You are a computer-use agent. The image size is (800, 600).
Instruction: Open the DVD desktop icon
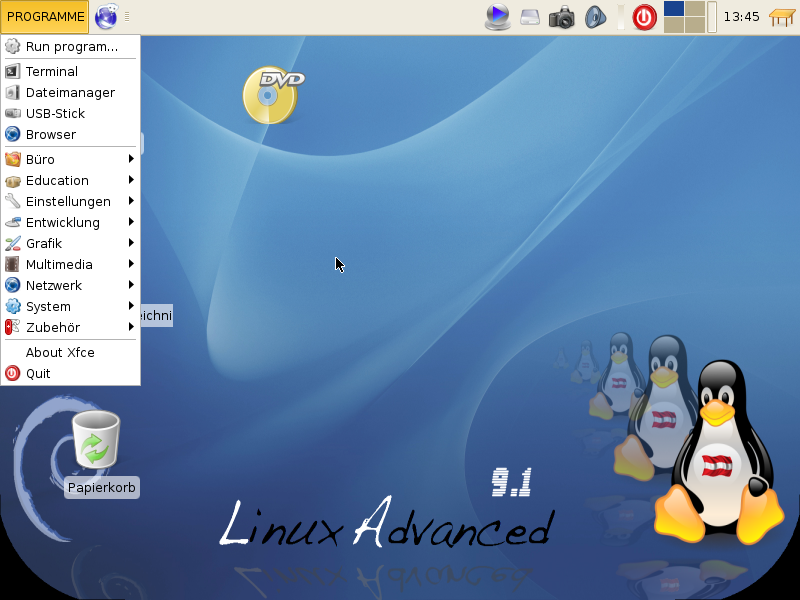[x=272, y=95]
